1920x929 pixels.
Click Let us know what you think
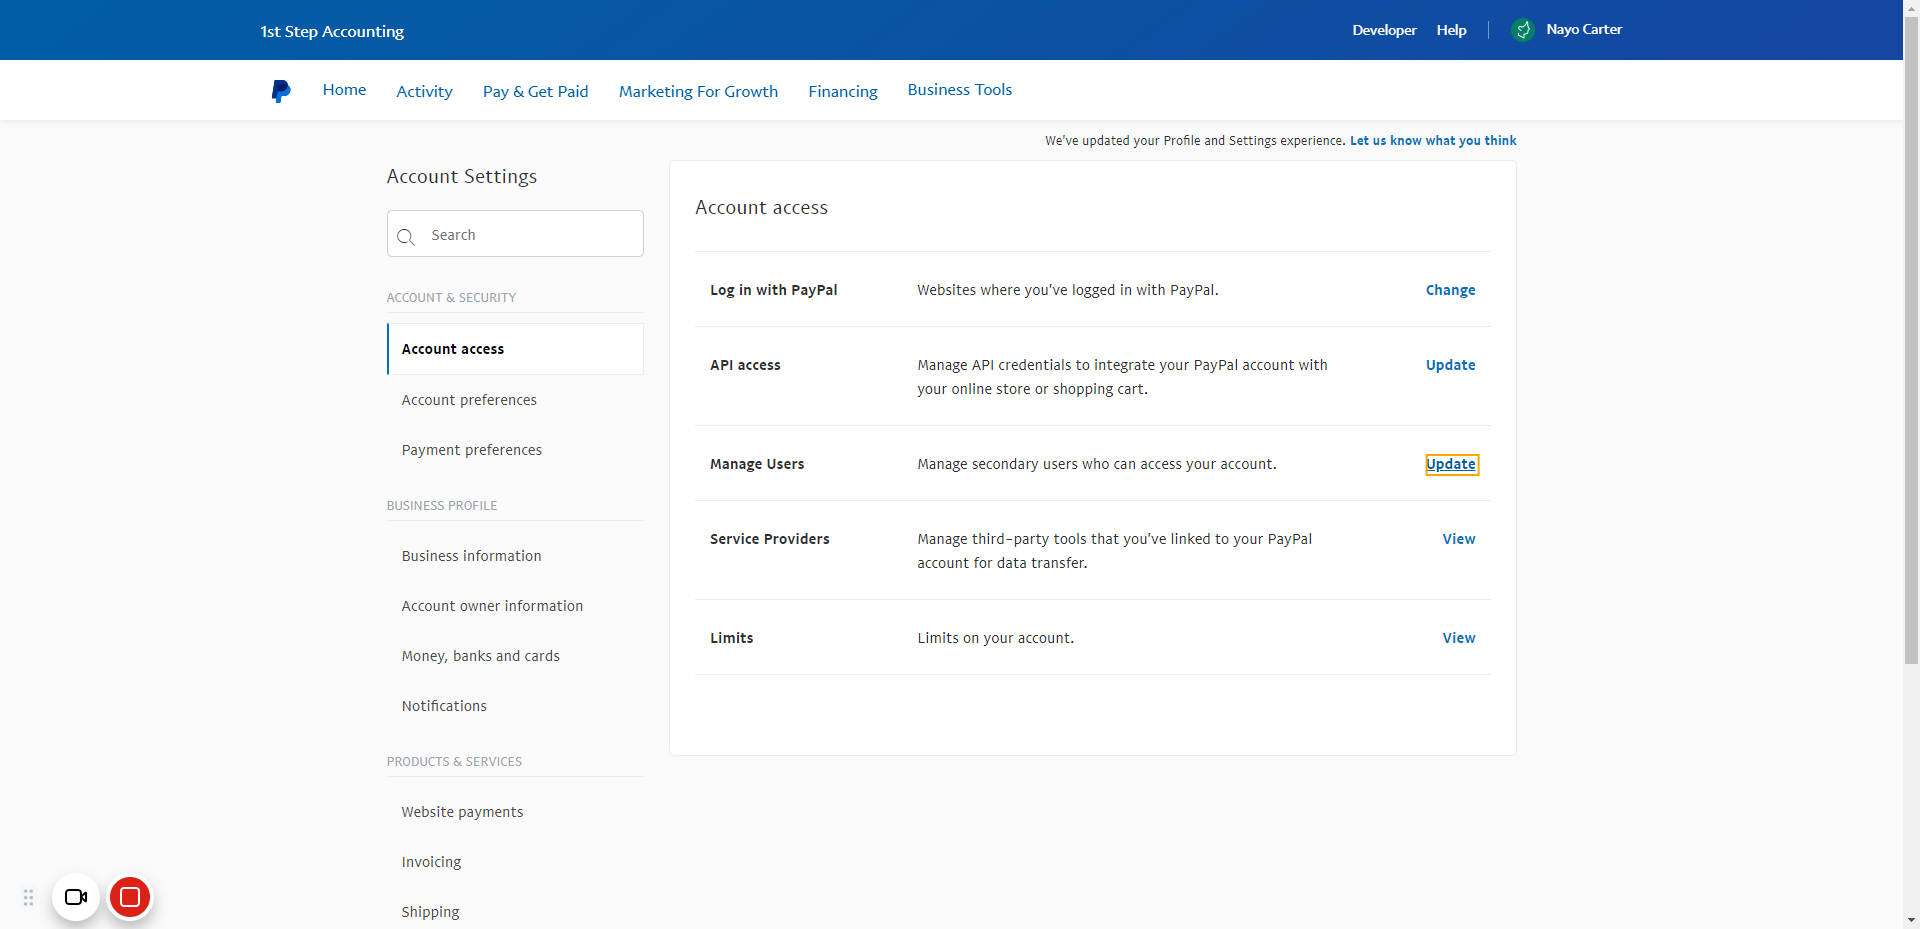tap(1433, 141)
